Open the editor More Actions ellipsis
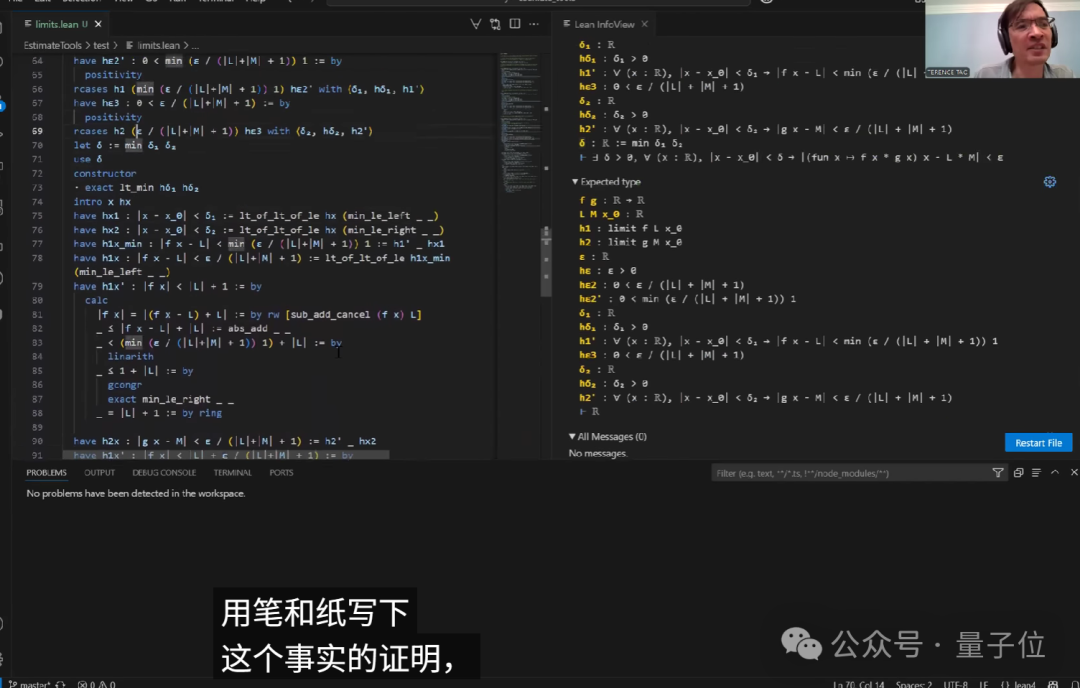This screenshot has width=1080, height=688. [x=534, y=24]
